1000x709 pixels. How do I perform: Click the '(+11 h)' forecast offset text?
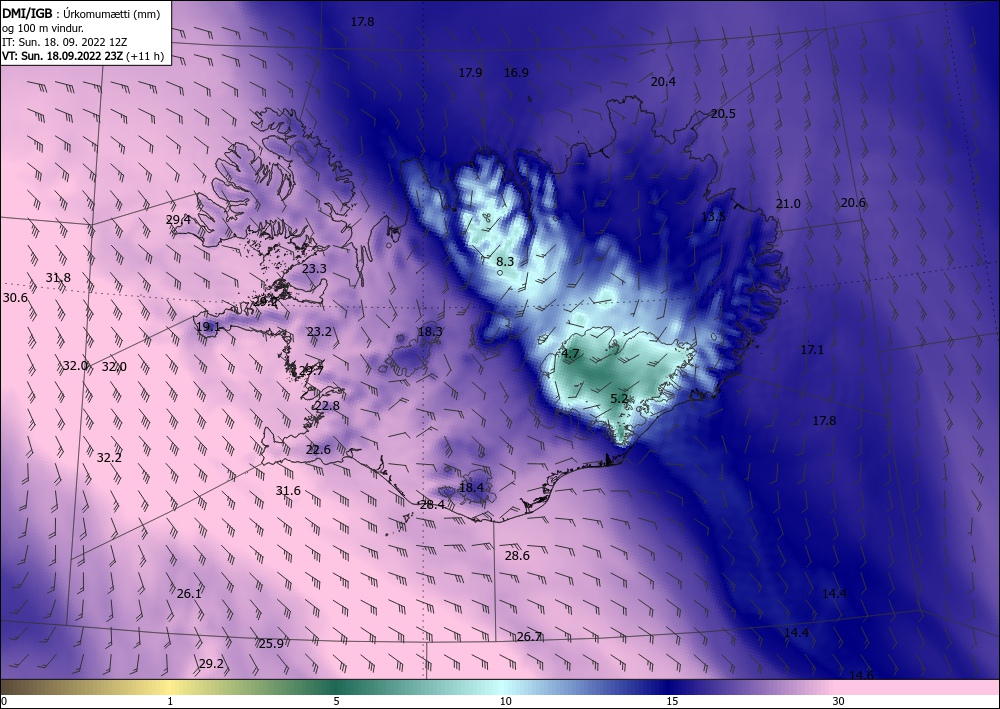pyautogui.click(x=145, y=56)
